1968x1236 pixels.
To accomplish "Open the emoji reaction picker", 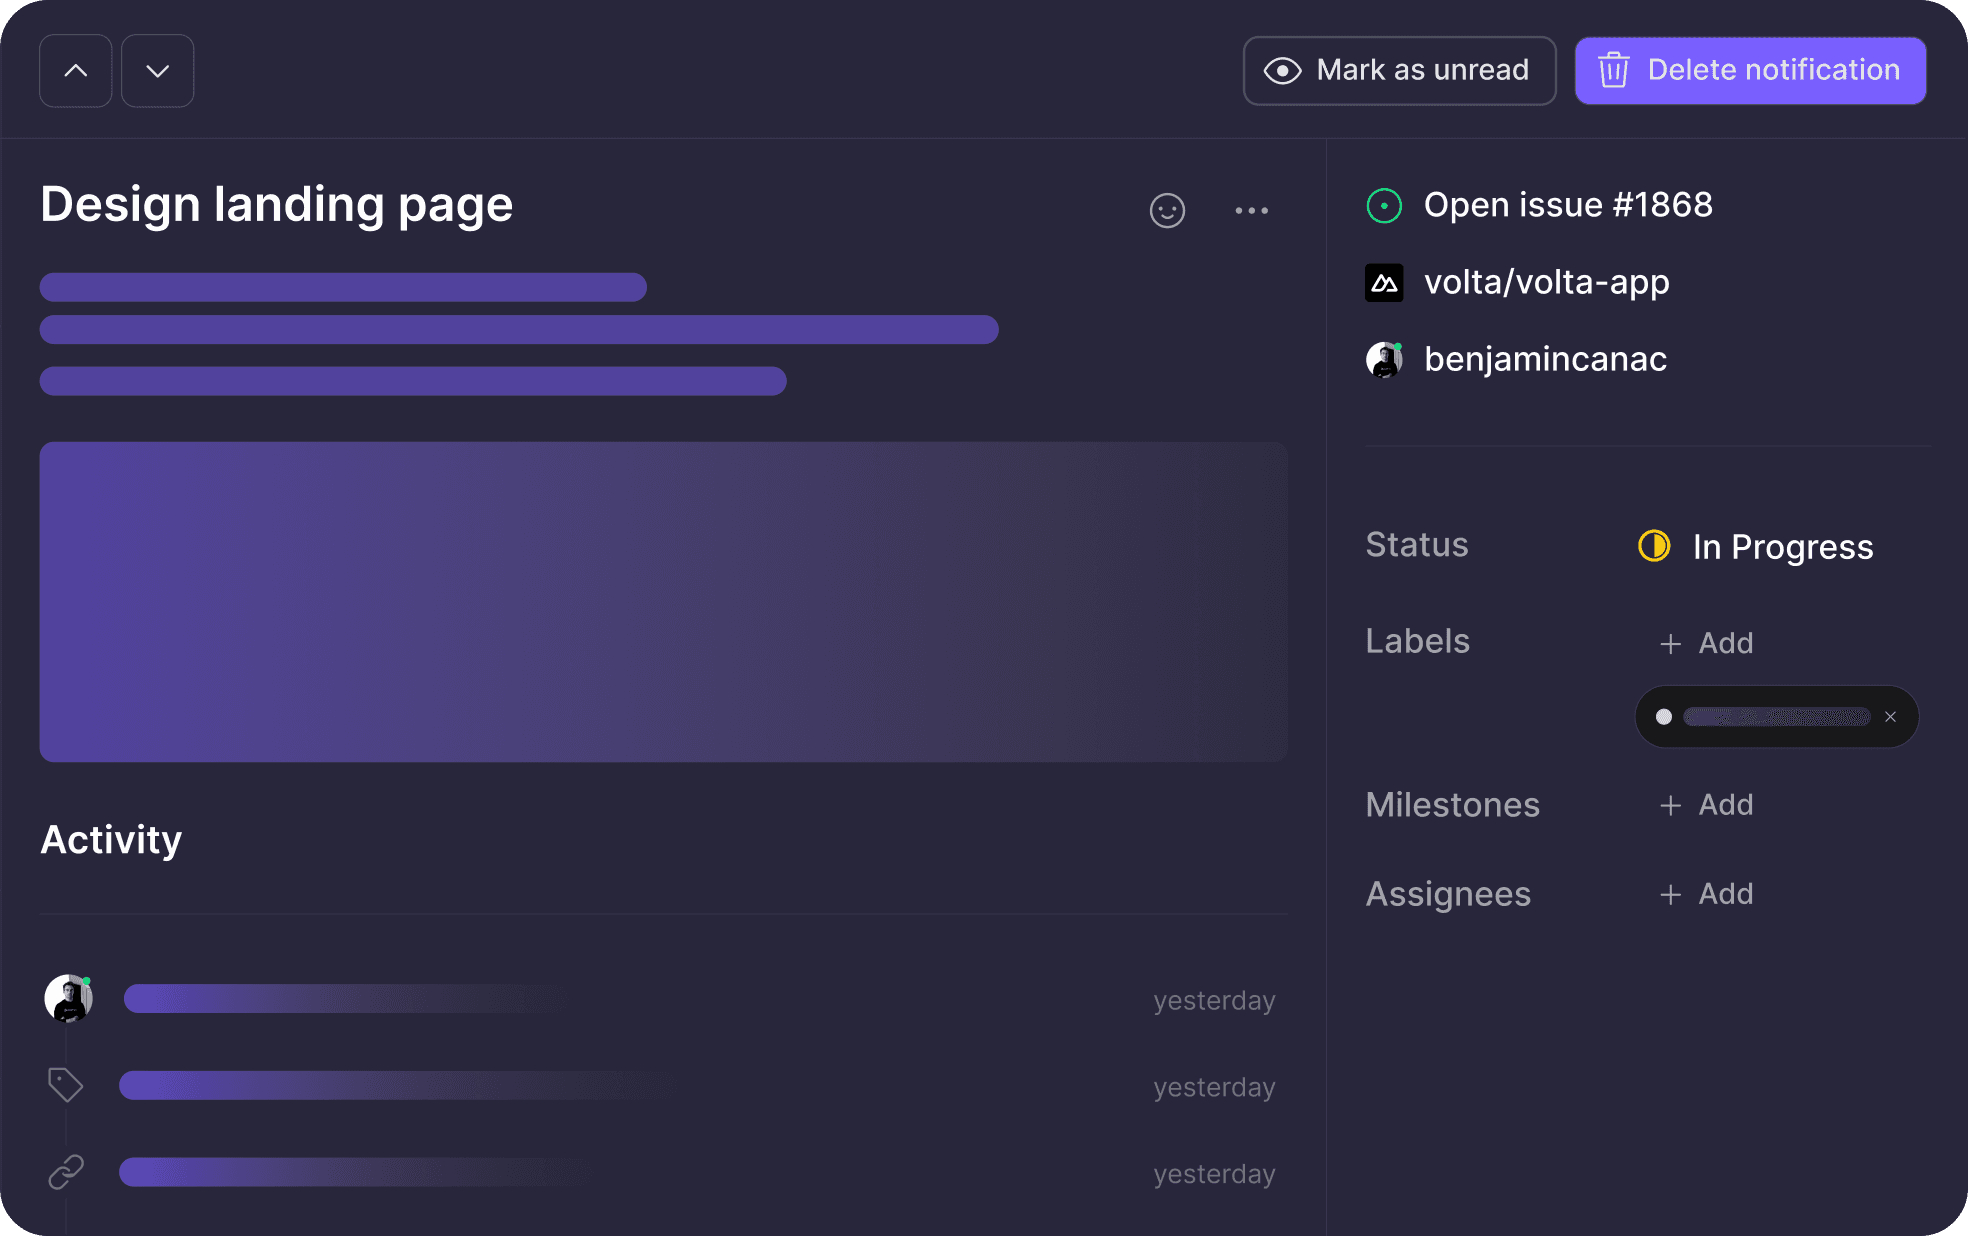I will point(1167,210).
